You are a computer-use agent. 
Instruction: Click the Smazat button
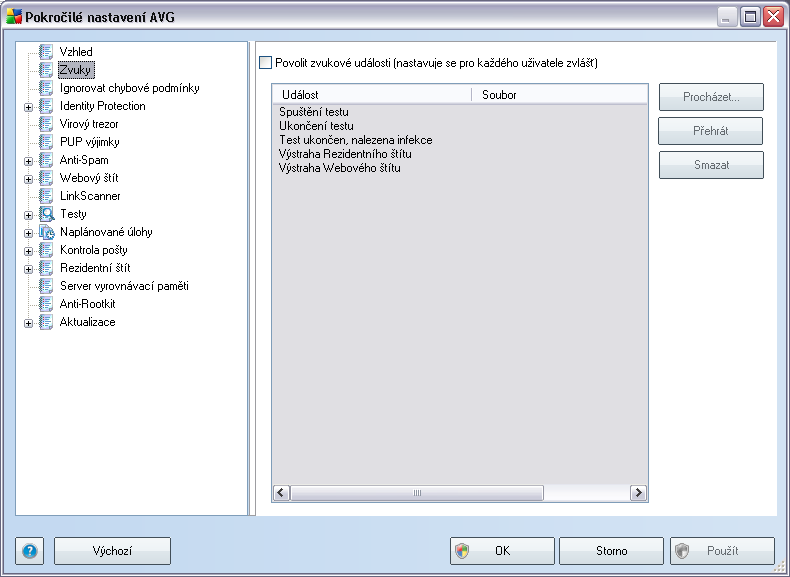(x=711, y=164)
